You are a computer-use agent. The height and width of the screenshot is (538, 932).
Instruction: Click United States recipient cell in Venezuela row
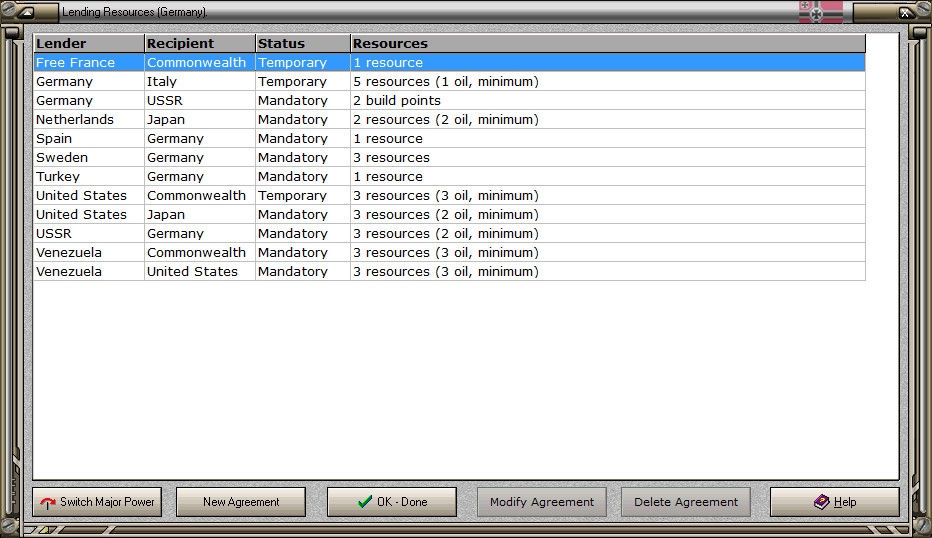point(200,272)
